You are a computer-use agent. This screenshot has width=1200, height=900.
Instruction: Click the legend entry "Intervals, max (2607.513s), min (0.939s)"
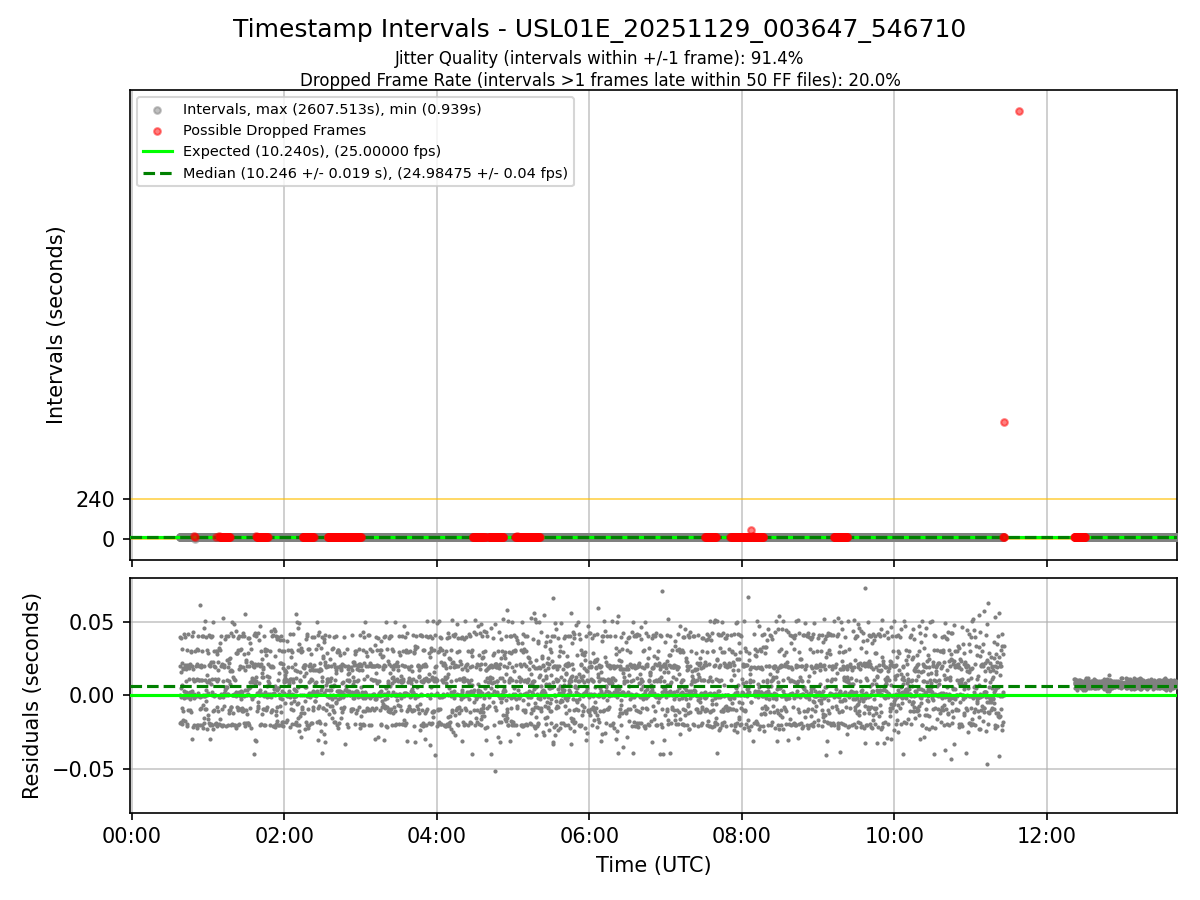pos(332,109)
